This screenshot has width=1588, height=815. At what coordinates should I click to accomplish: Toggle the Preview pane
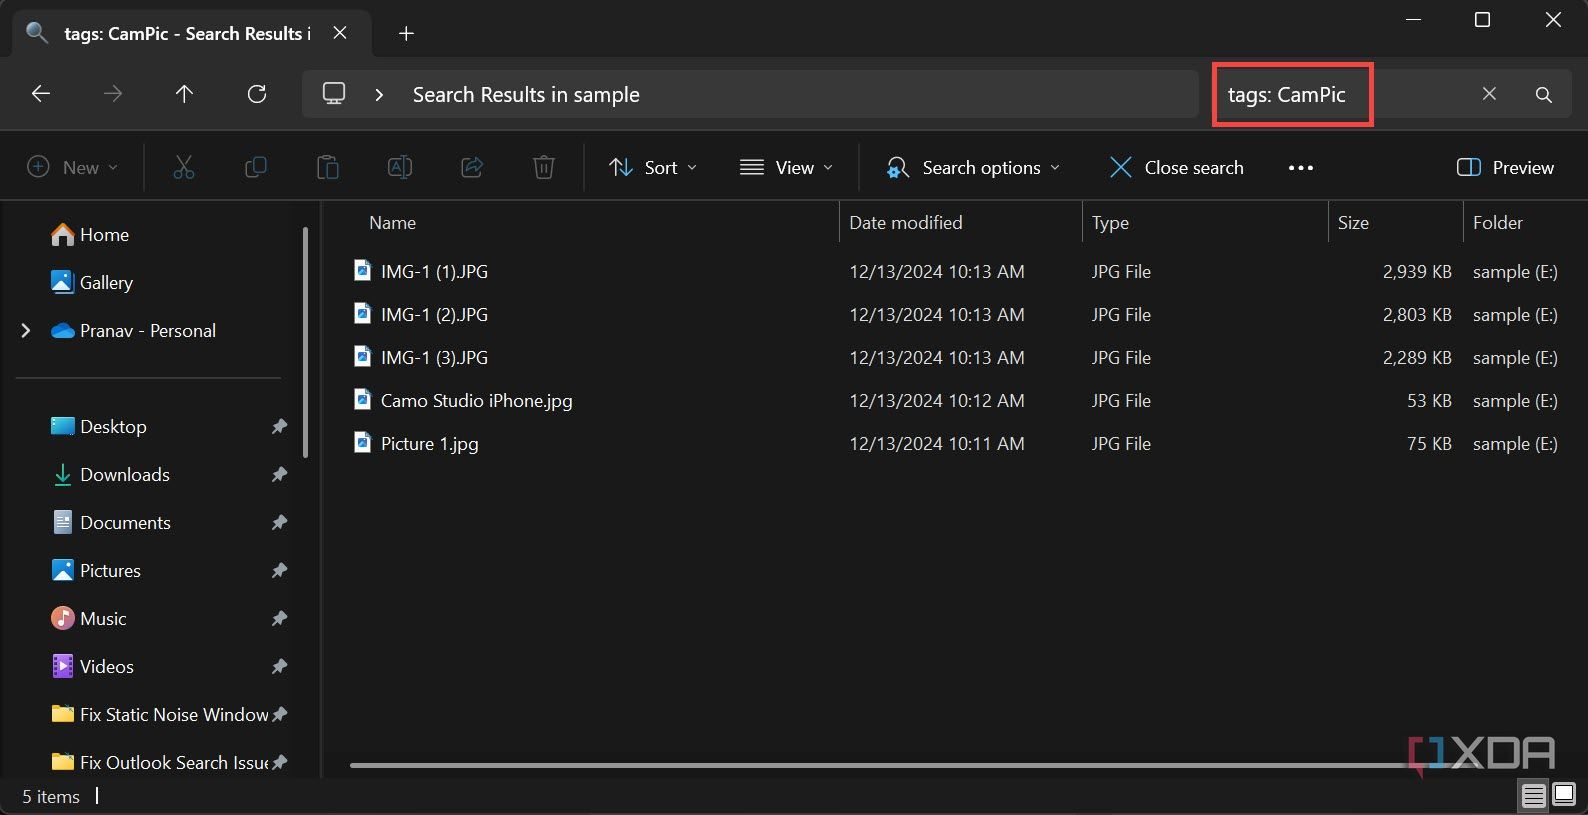(x=1505, y=168)
